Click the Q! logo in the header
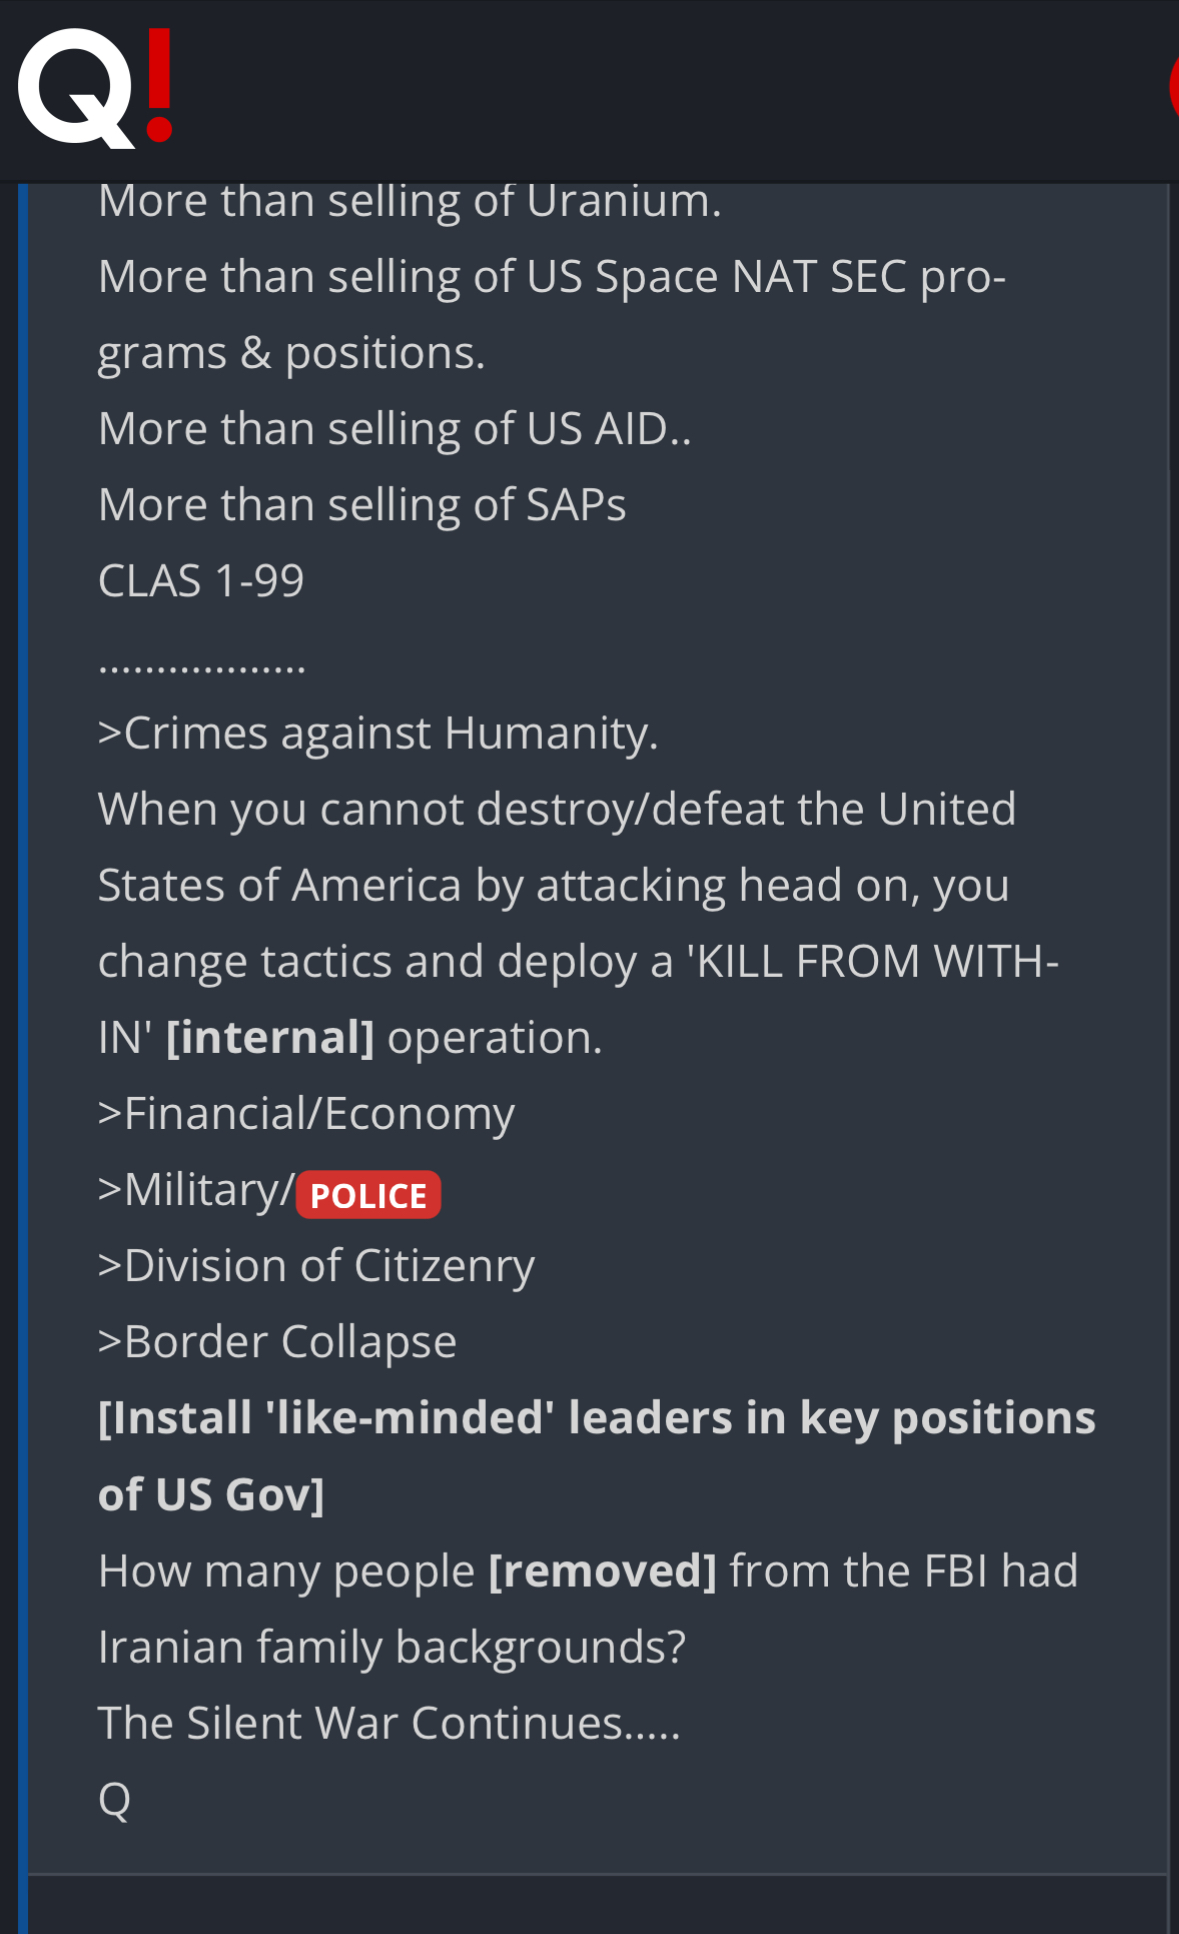 tap(95, 88)
